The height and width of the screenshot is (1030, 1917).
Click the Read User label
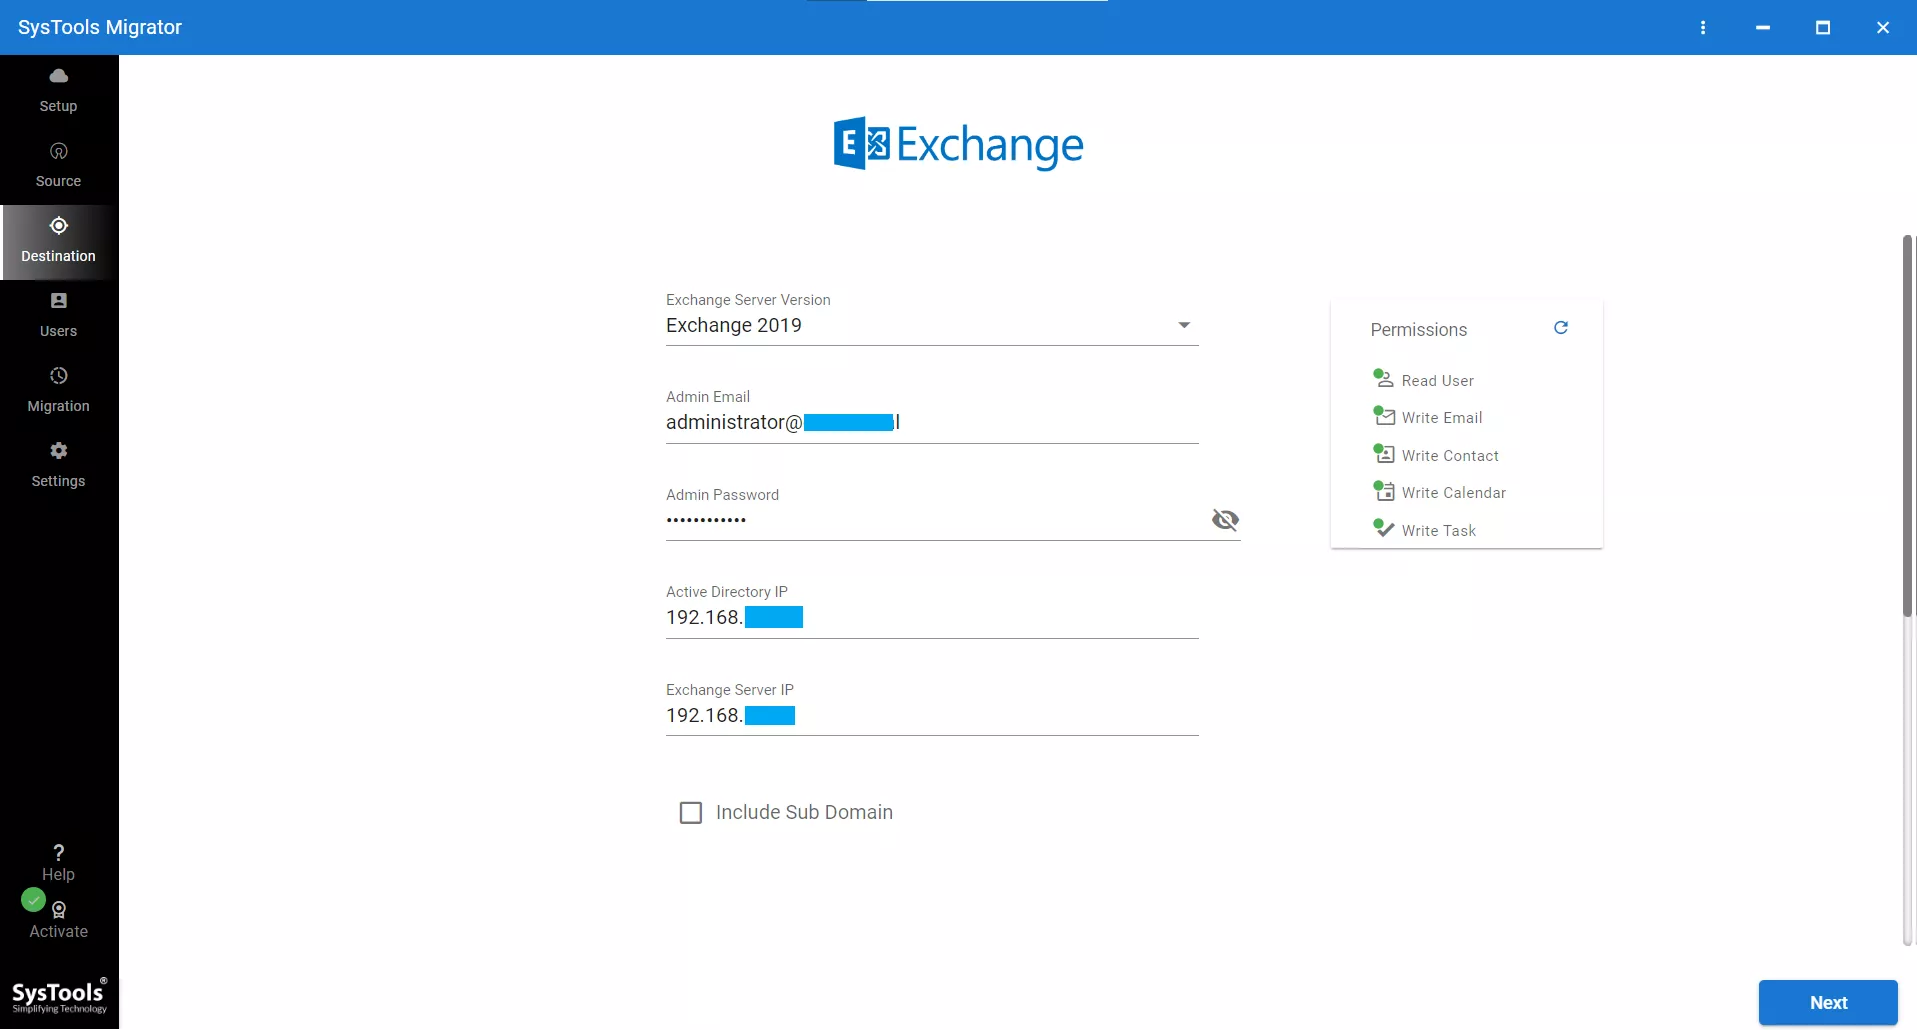[x=1438, y=381]
